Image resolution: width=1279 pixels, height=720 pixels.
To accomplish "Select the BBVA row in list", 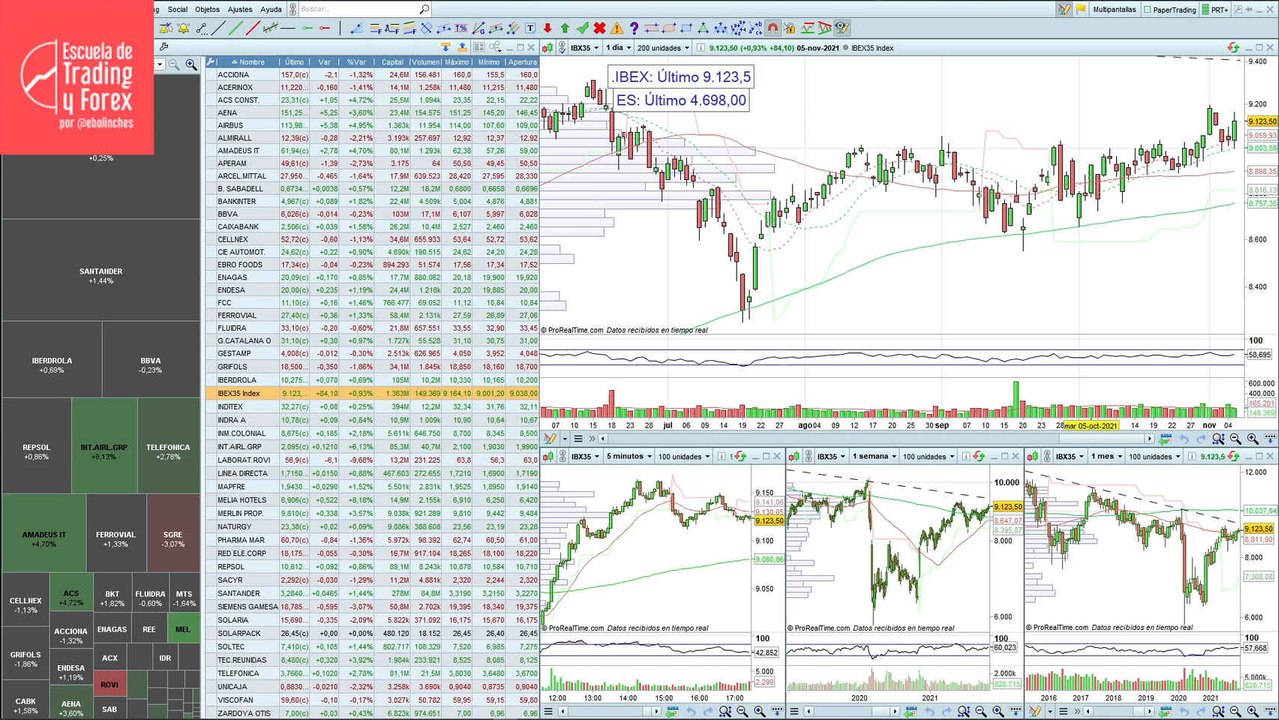I will 372,214.
